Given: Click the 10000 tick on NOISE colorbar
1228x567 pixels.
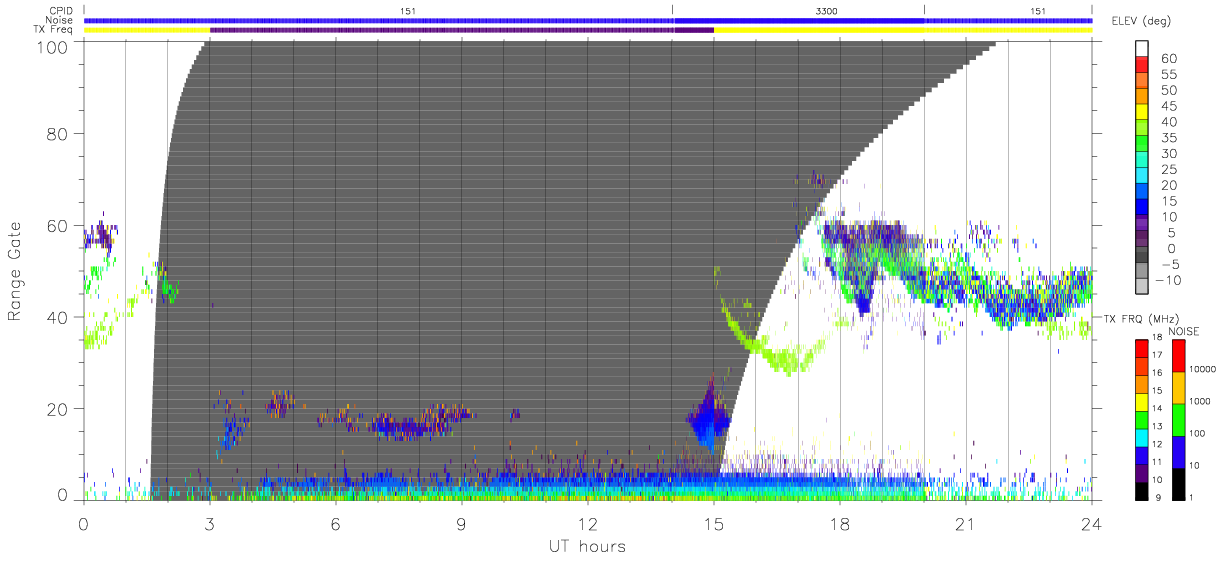Looking at the screenshot, I should pyautogui.click(x=1202, y=371).
